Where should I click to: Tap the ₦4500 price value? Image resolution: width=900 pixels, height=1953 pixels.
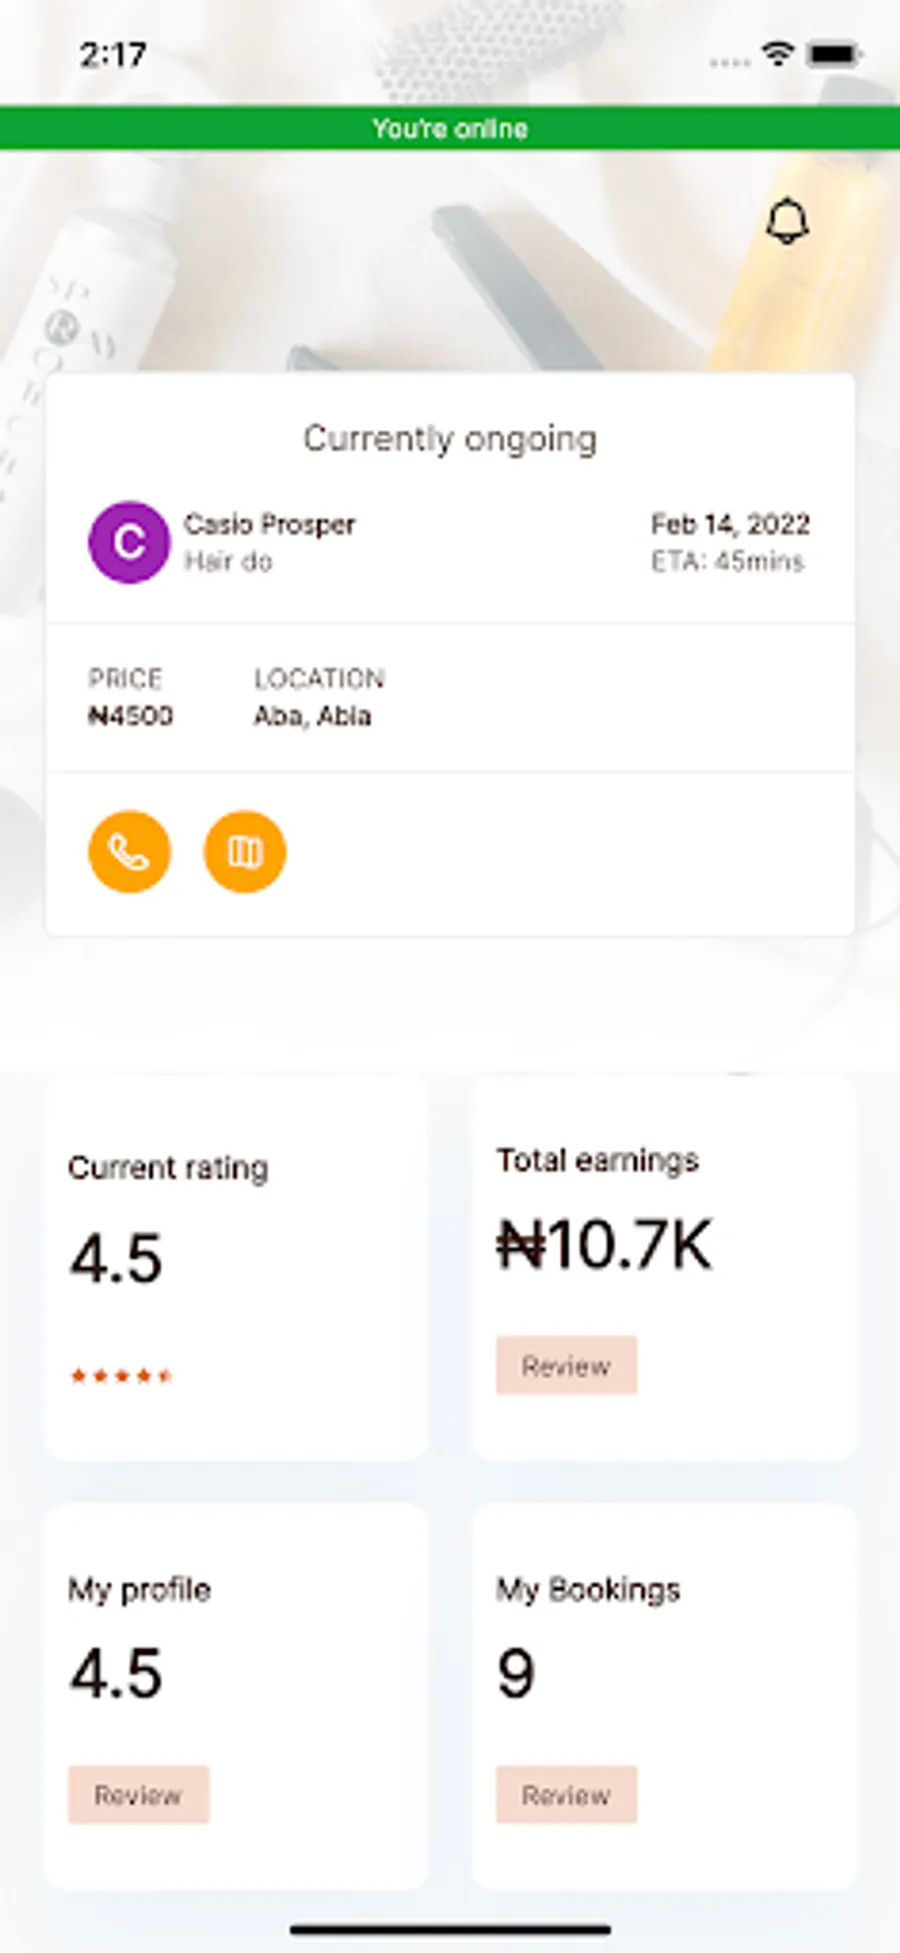(130, 716)
